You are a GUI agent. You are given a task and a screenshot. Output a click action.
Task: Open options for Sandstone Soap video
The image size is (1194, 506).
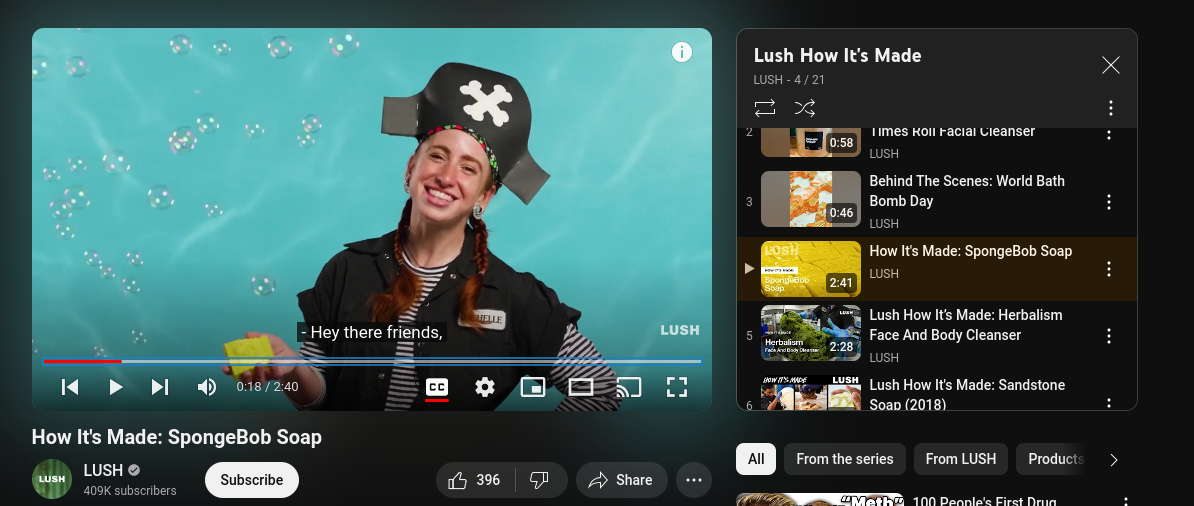tap(1109, 402)
